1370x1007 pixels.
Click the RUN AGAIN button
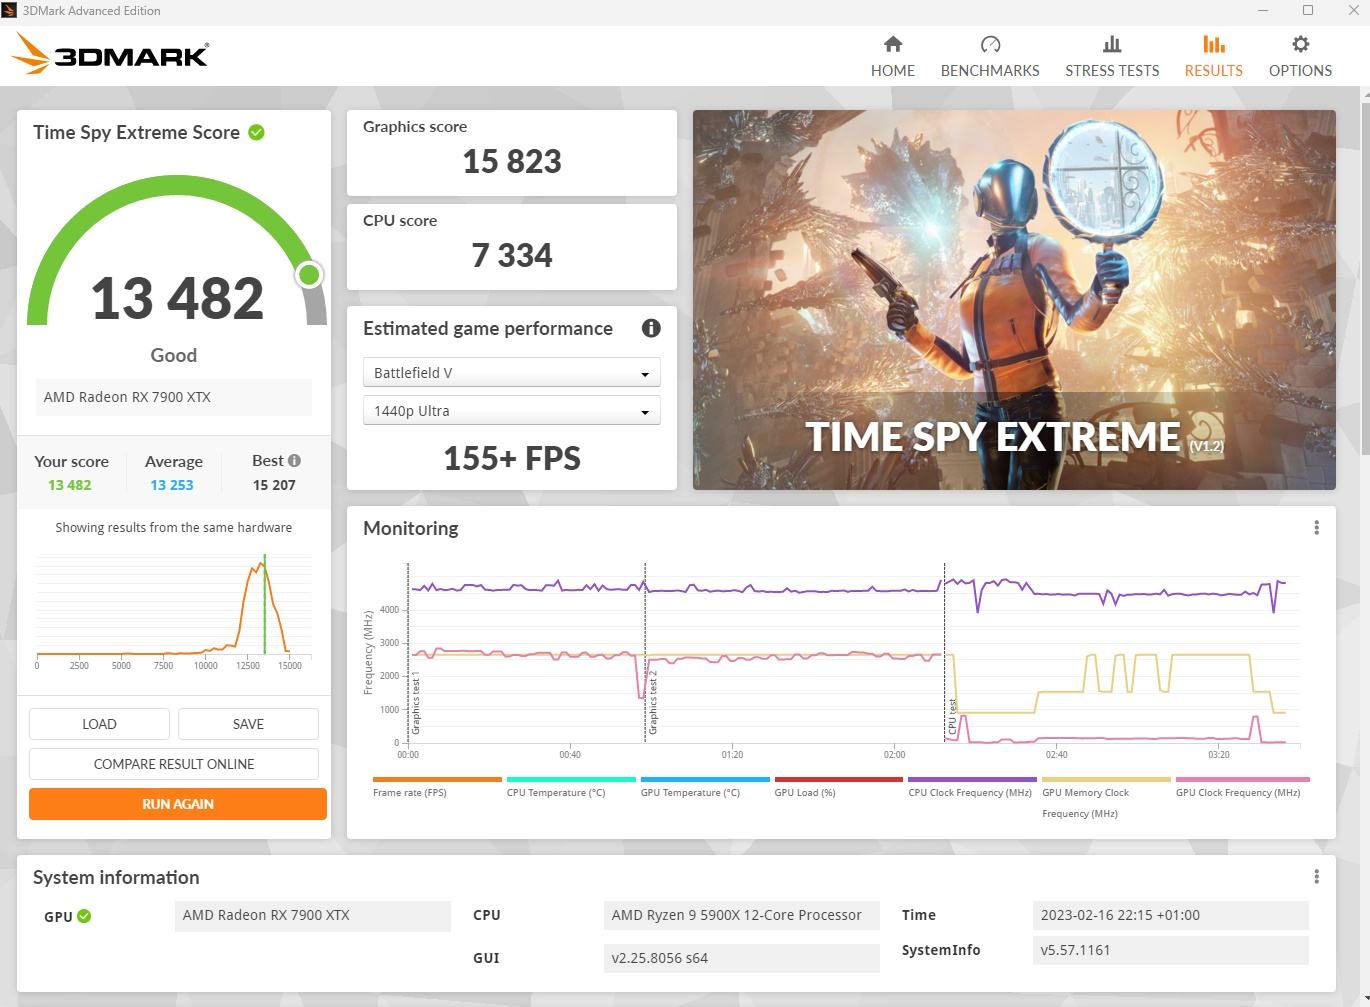178,804
